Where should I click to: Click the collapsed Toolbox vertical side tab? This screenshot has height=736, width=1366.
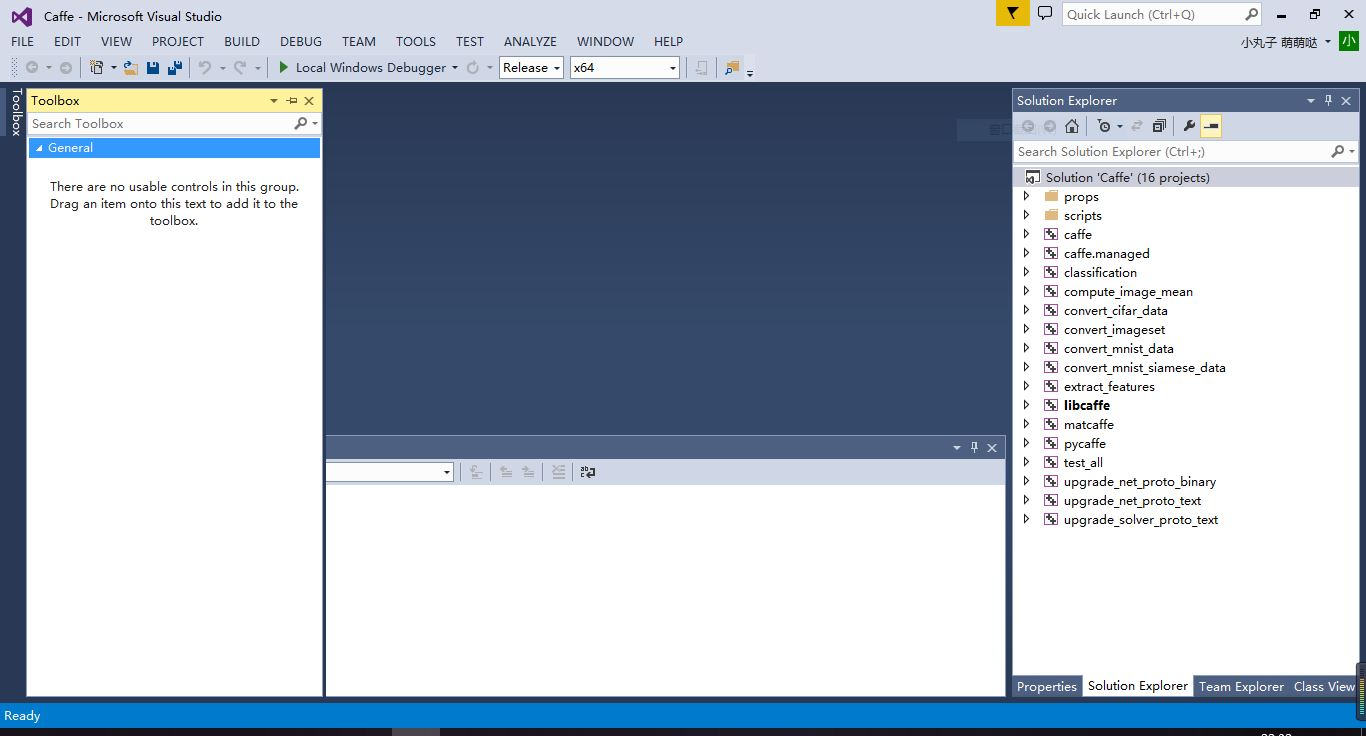[15, 112]
